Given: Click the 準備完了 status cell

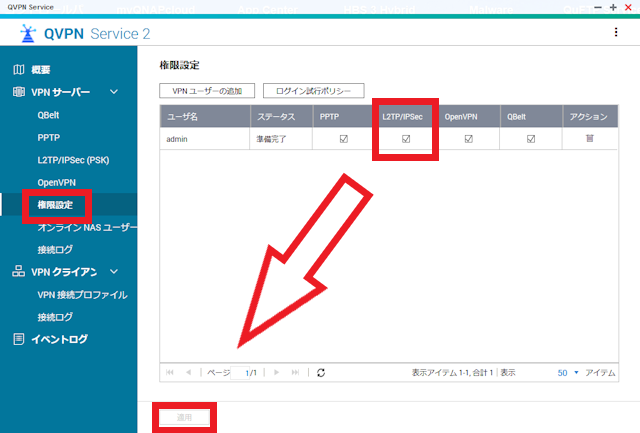Looking at the screenshot, I should coord(281,139).
